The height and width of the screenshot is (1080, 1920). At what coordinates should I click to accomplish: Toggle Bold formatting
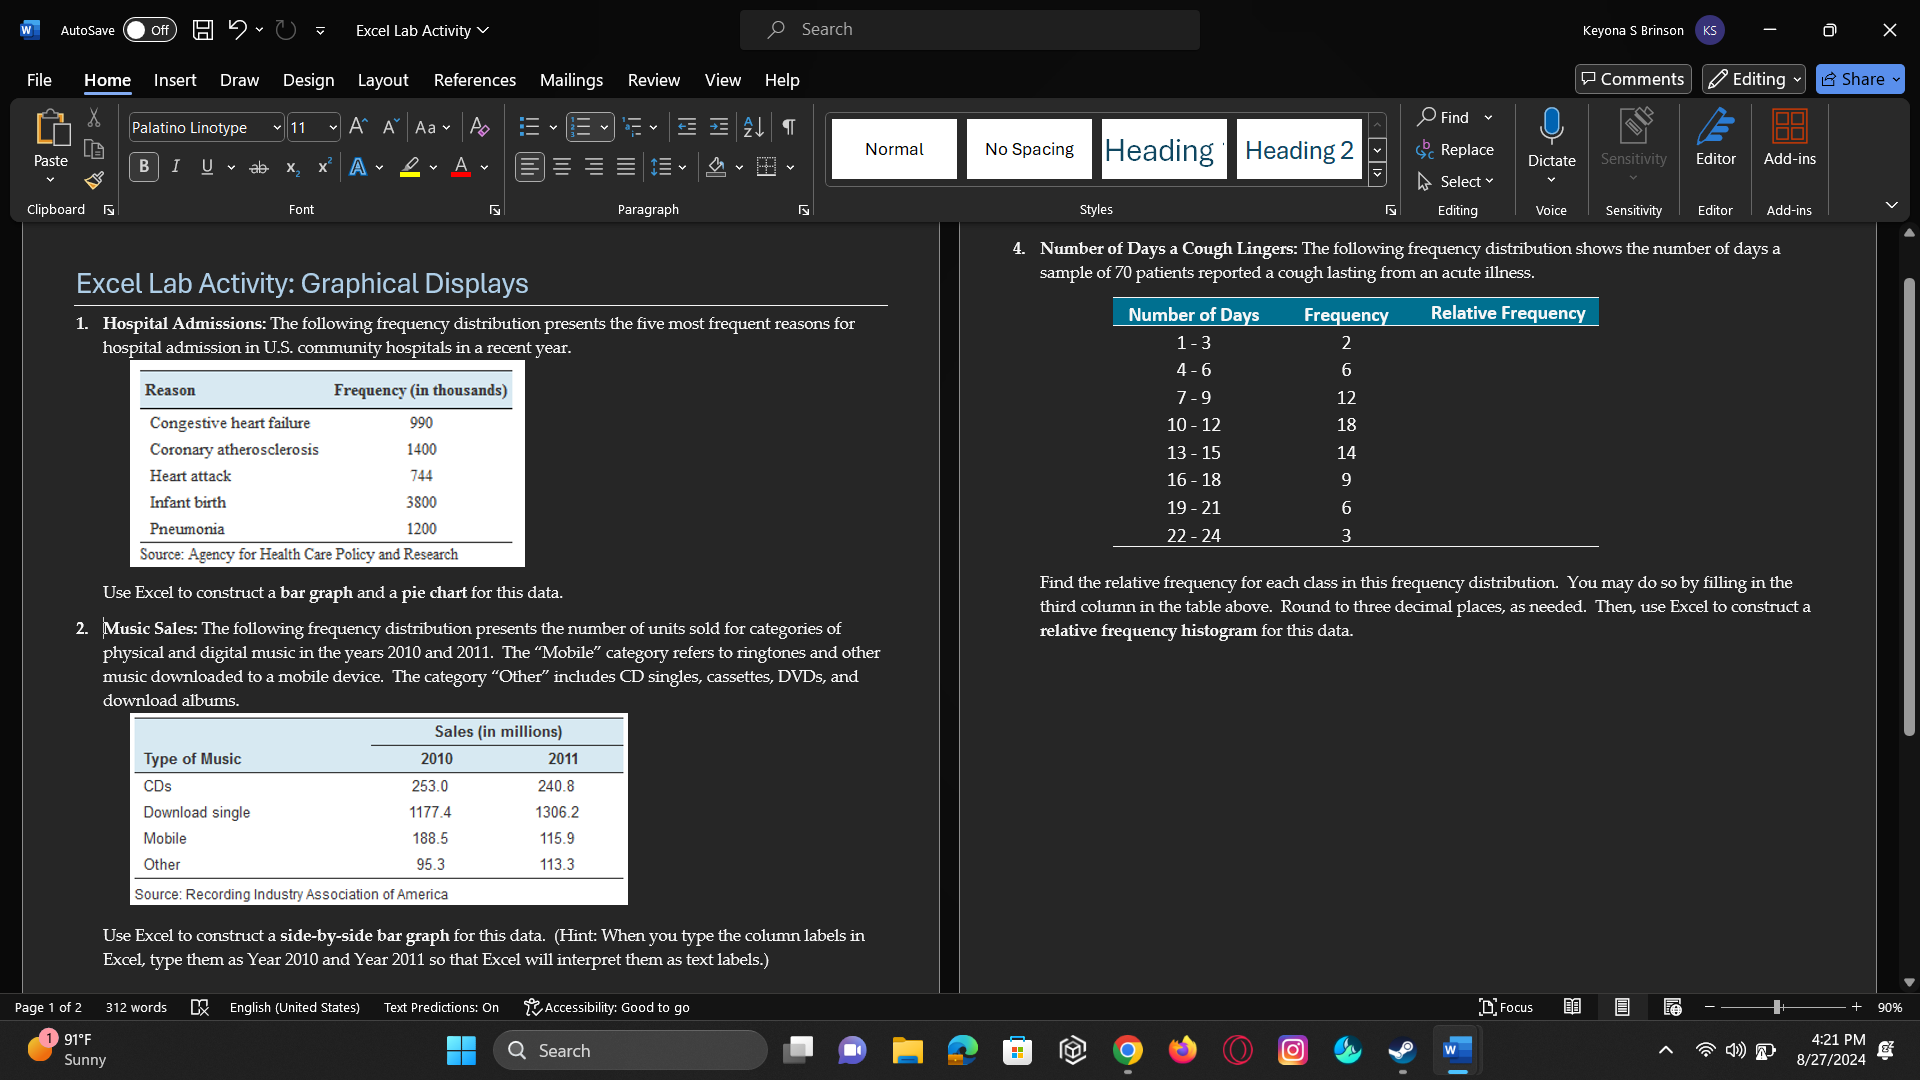[x=144, y=167]
